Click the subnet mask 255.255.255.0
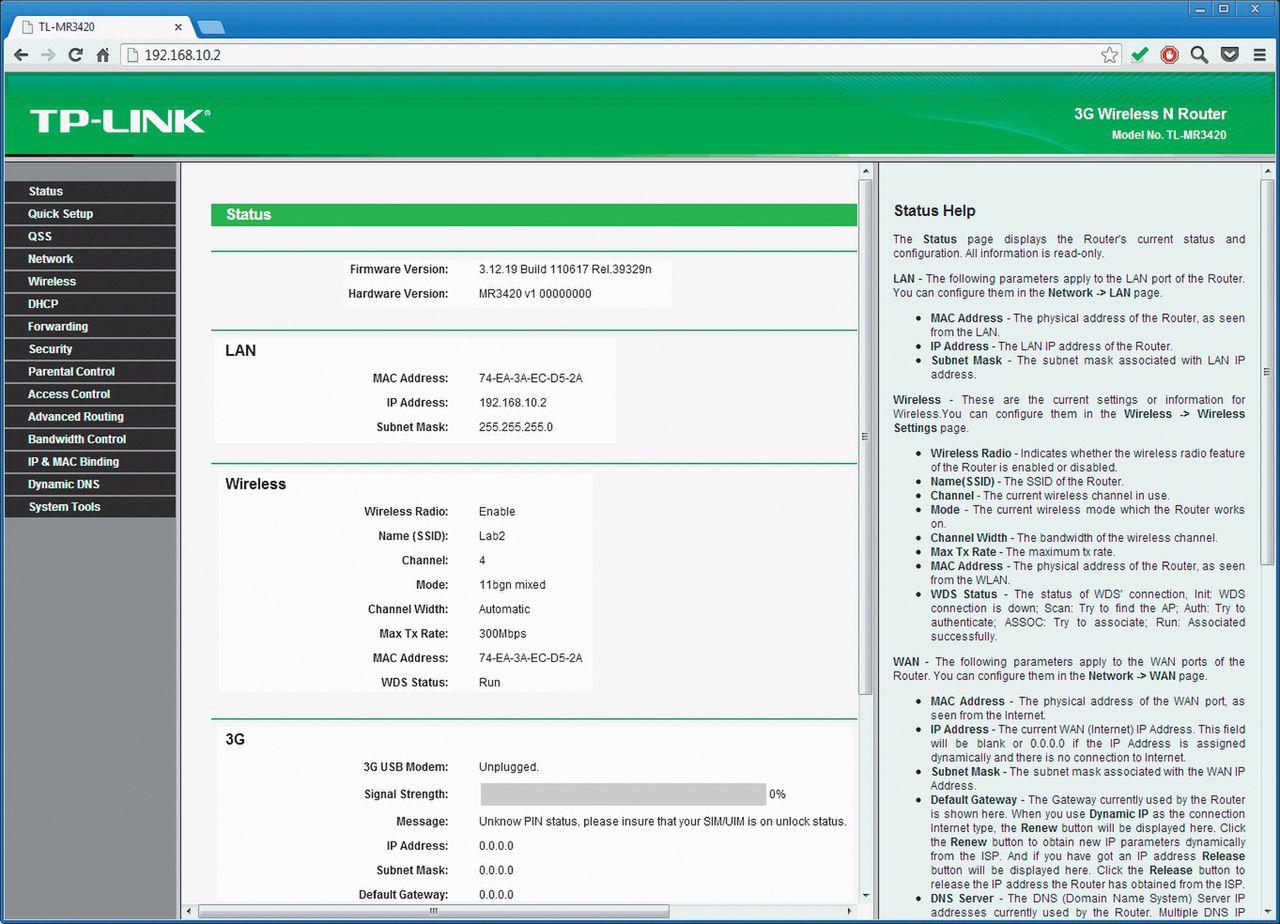The image size is (1280, 924). pos(515,427)
